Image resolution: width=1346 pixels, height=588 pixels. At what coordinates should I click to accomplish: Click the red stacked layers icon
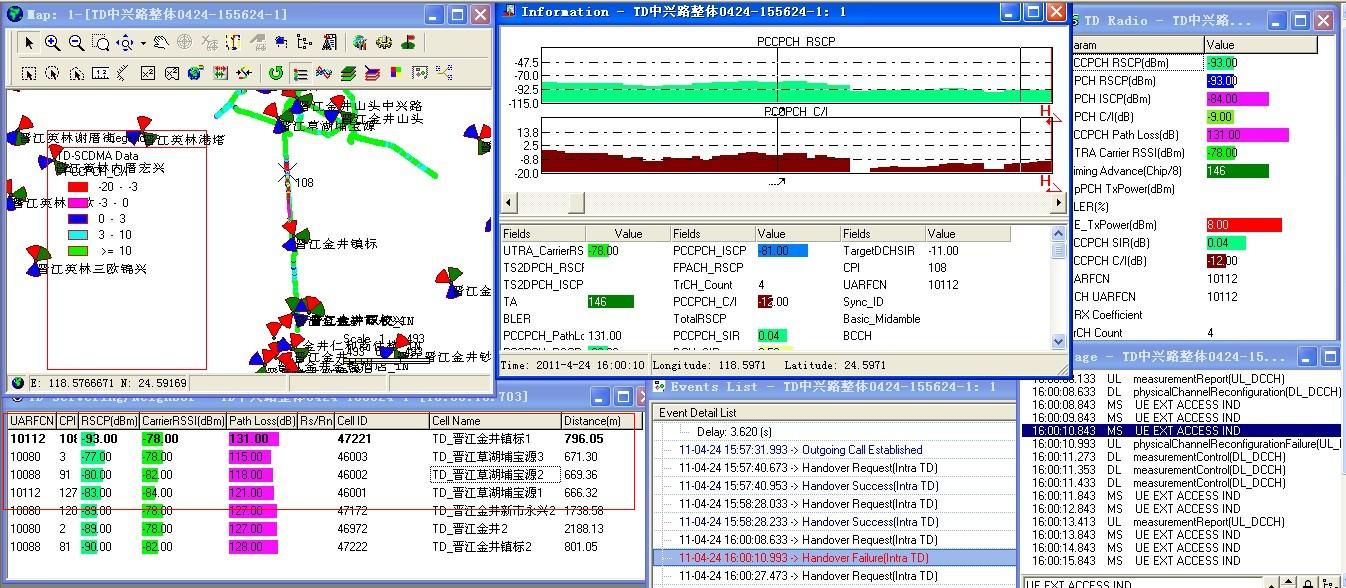[372, 73]
